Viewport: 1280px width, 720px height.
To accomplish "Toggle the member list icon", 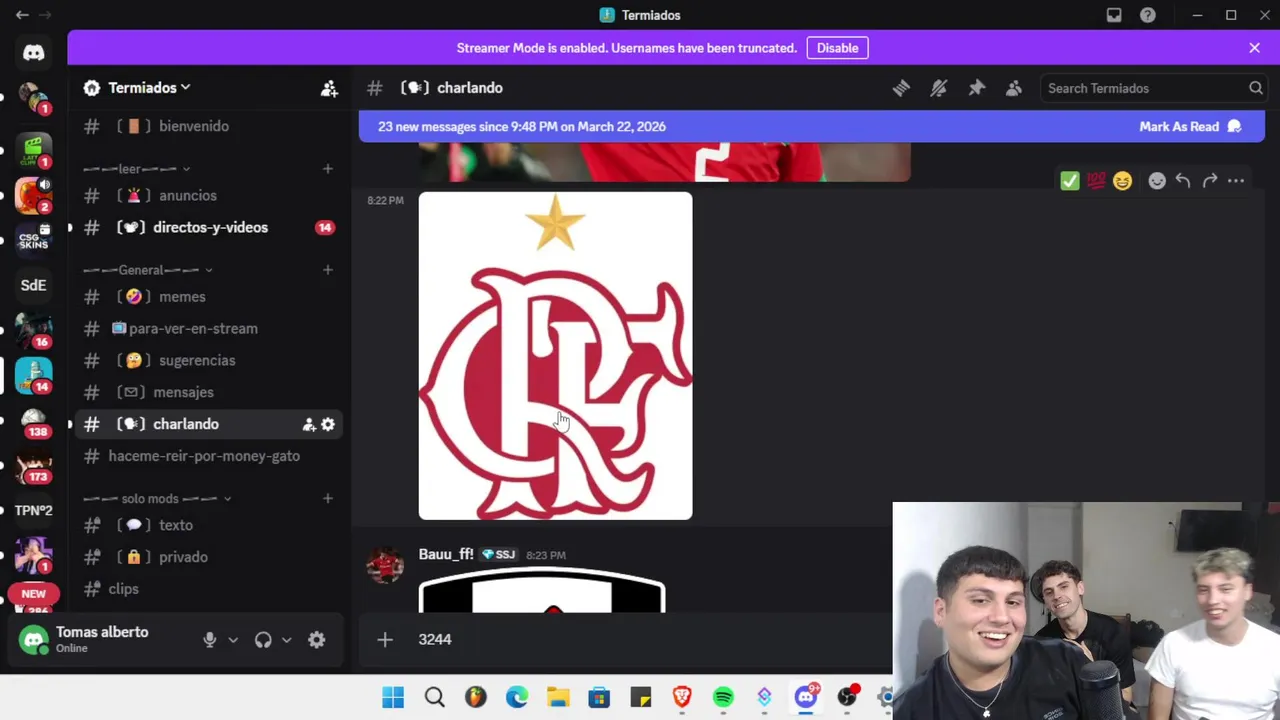I will click(1014, 88).
